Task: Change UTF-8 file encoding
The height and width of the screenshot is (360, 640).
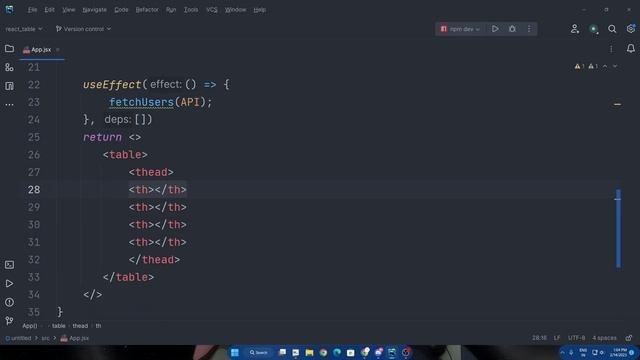Action: coord(576,338)
